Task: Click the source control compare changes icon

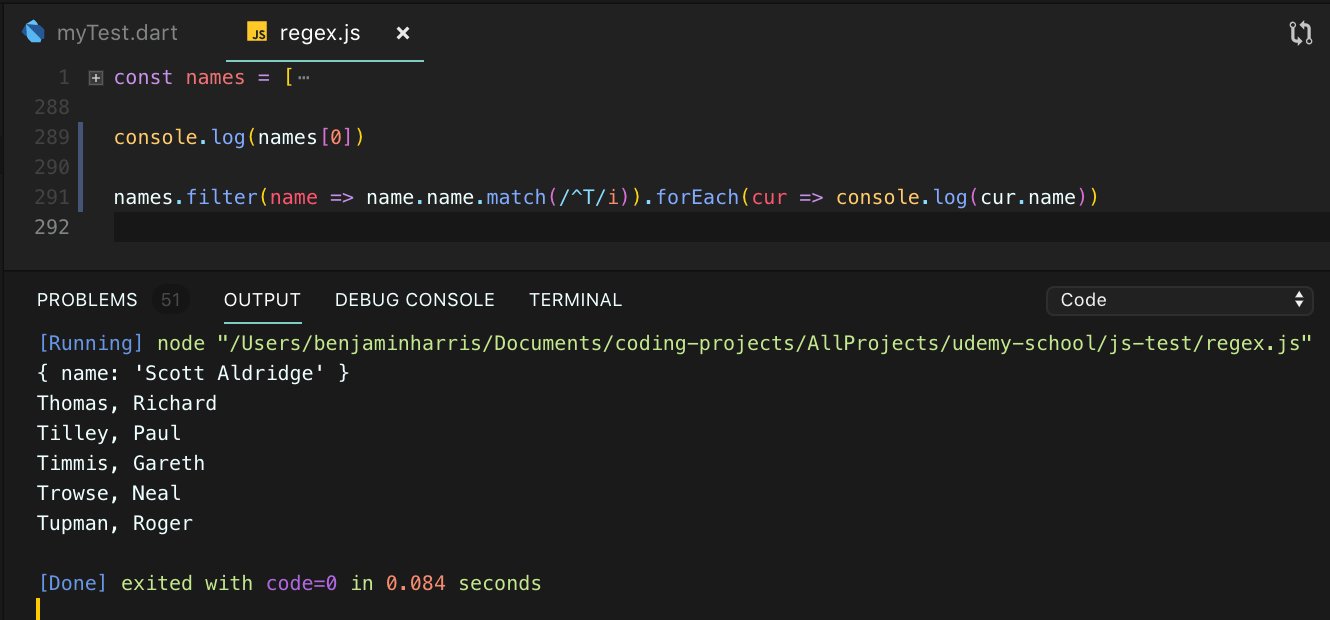Action: click(1300, 33)
